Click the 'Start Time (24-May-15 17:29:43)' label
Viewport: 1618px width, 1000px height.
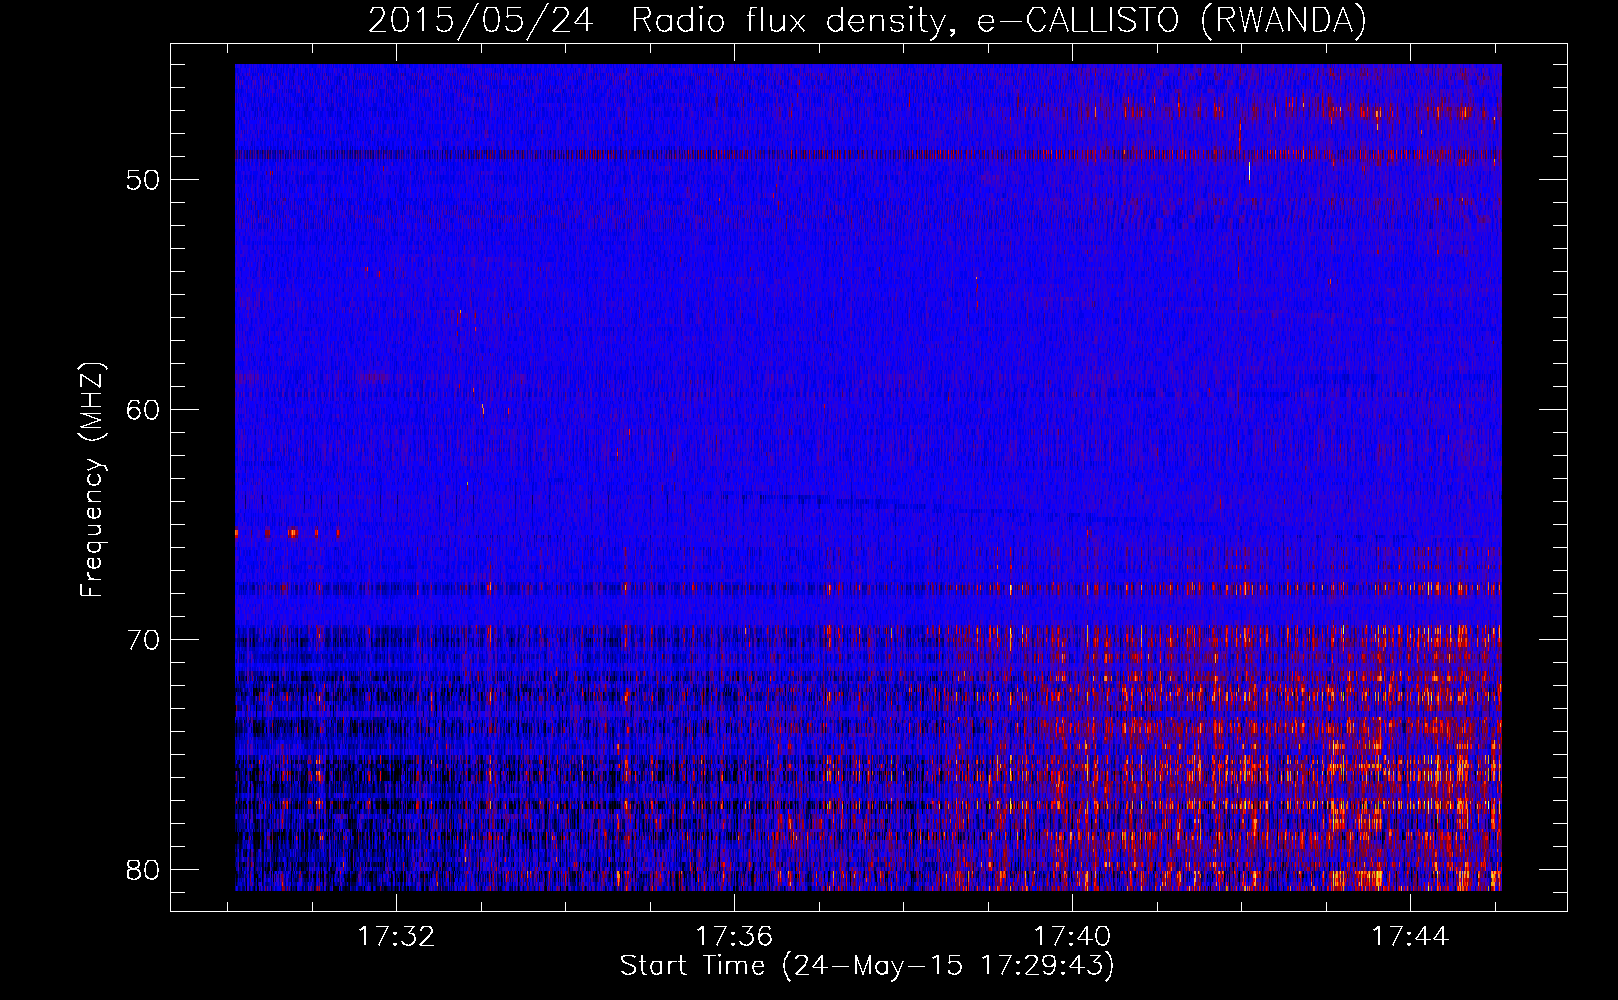[x=867, y=966]
